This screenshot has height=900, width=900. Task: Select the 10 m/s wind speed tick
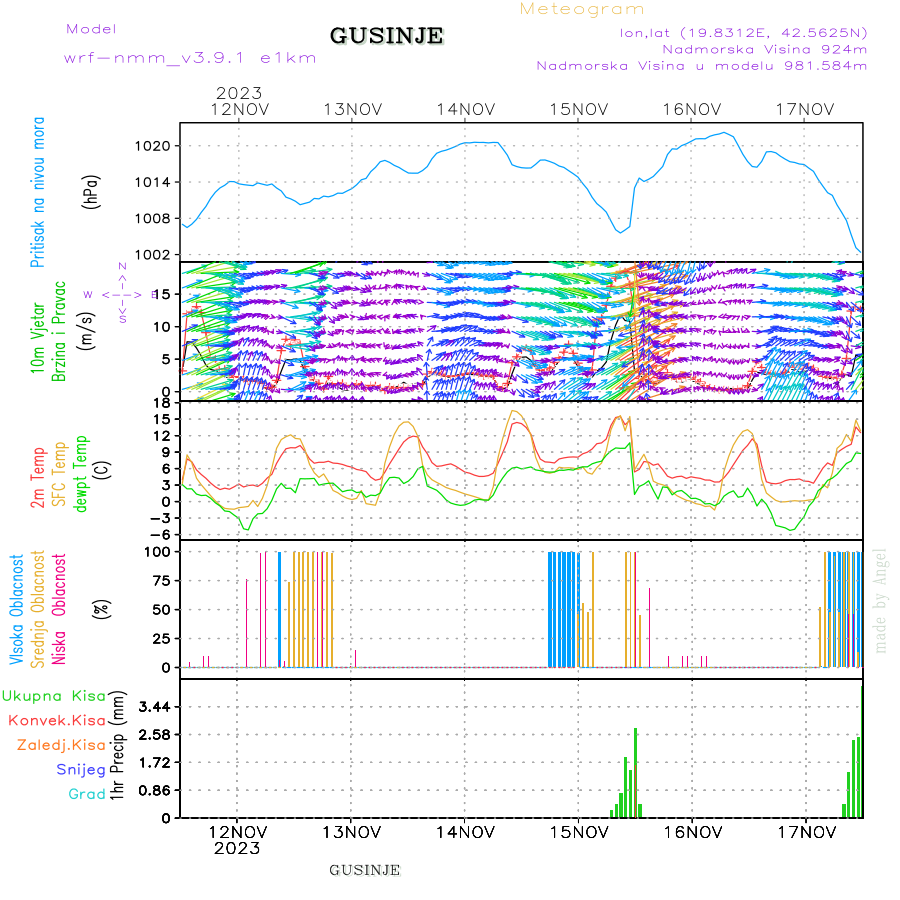click(x=163, y=327)
